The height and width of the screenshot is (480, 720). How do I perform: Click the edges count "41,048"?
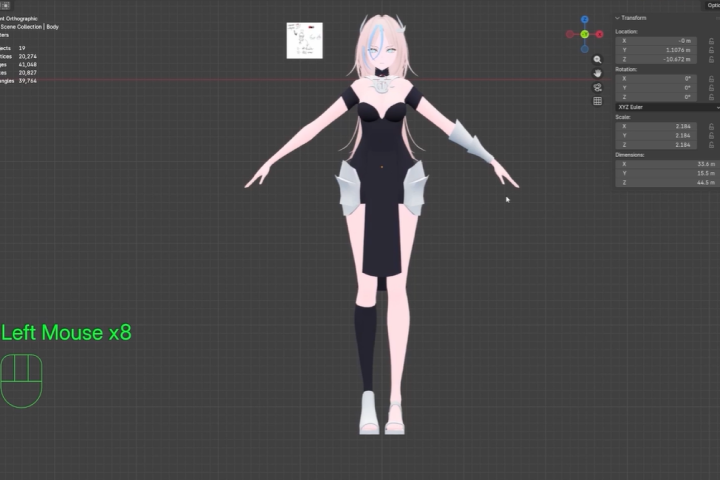click(x=28, y=65)
